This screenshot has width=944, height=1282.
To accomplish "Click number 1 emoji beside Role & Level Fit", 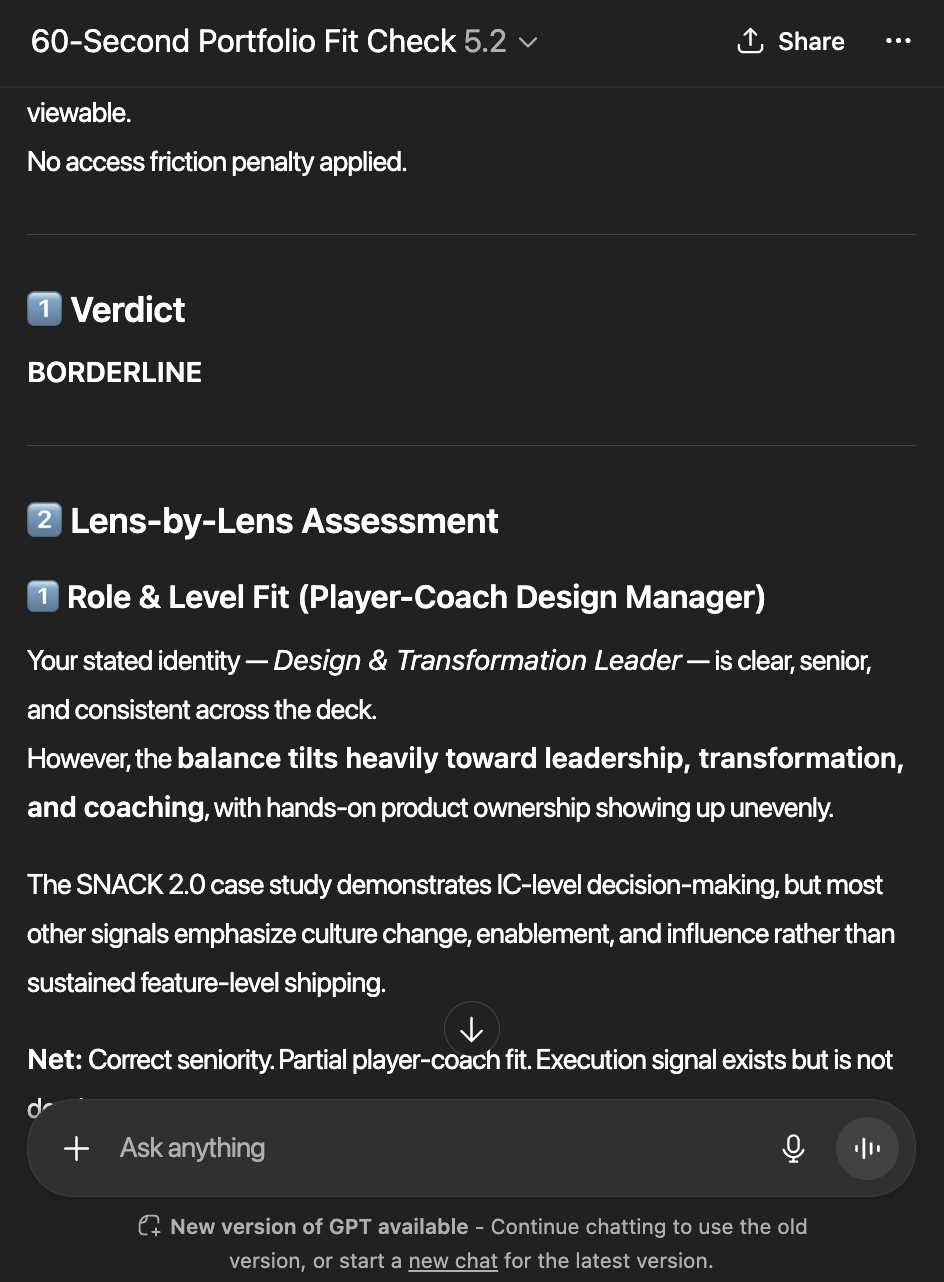I will [x=43, y=597].
